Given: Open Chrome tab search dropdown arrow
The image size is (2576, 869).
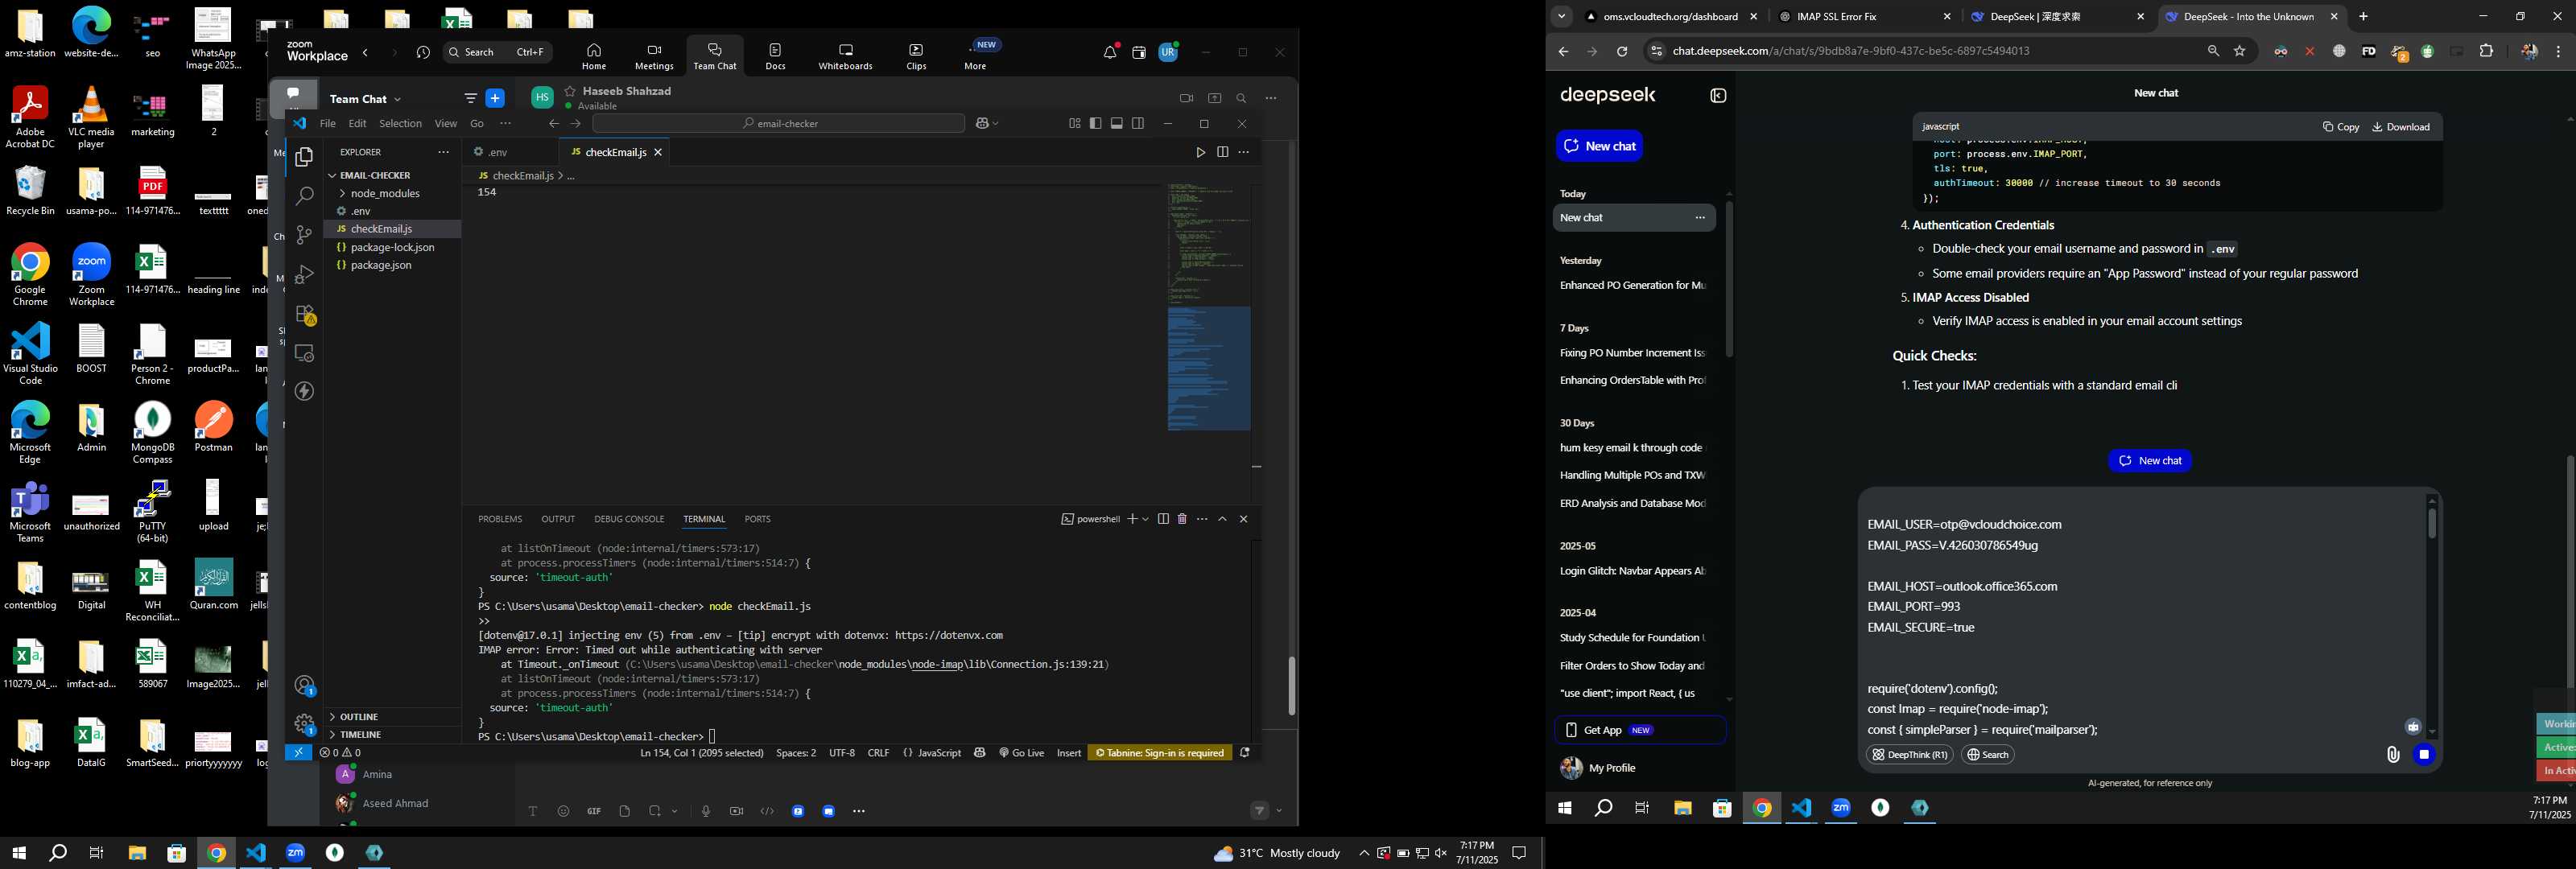Looking at the screenshot, I should coord(1561,17).
